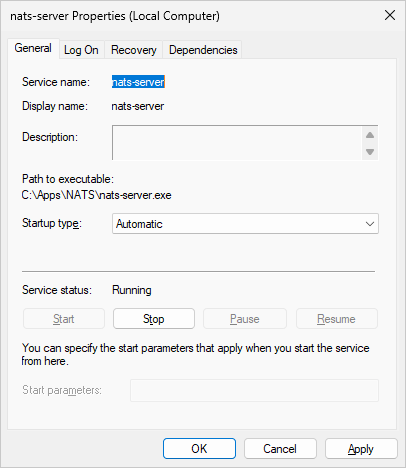Click the Description scroll down arrow

(370, 152)
